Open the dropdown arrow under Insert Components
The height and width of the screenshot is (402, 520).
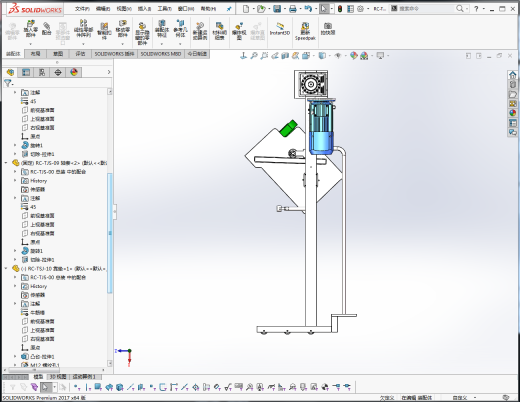[30, 44]
